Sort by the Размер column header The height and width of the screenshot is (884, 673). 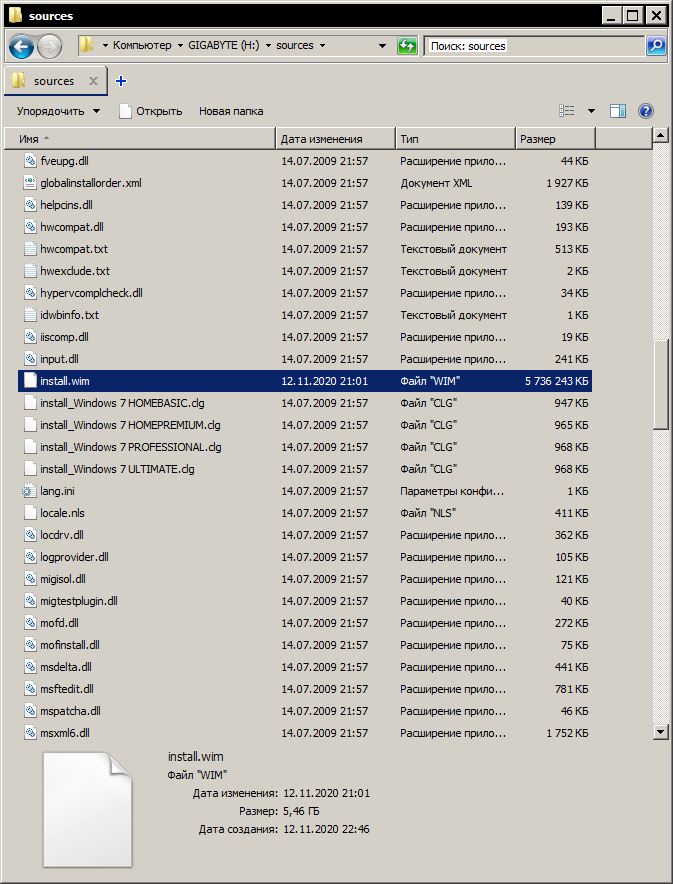[555, 139]
